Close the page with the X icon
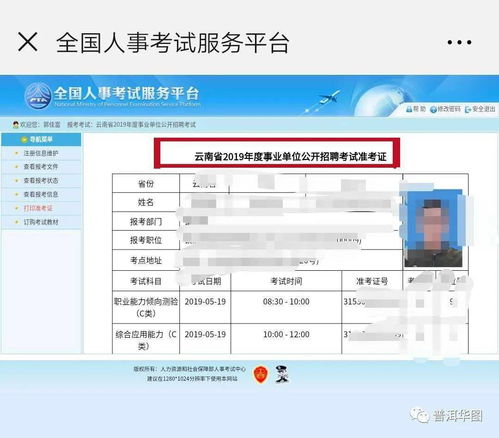The image size is (499, 438). (28, 42)
